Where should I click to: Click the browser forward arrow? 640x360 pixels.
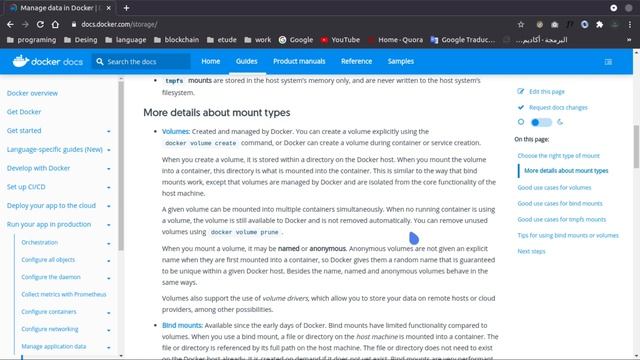[25, 24]
